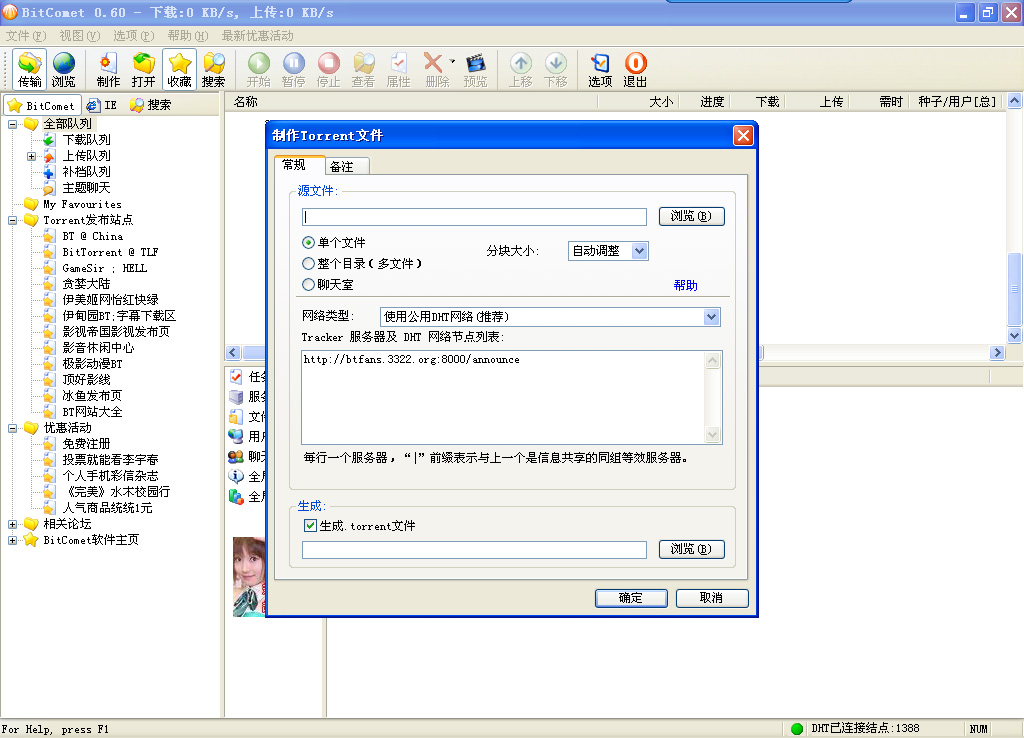Screen dimensions: 1024x738
Task: Click the 停止 stop task icon
Action: [328, 69]
